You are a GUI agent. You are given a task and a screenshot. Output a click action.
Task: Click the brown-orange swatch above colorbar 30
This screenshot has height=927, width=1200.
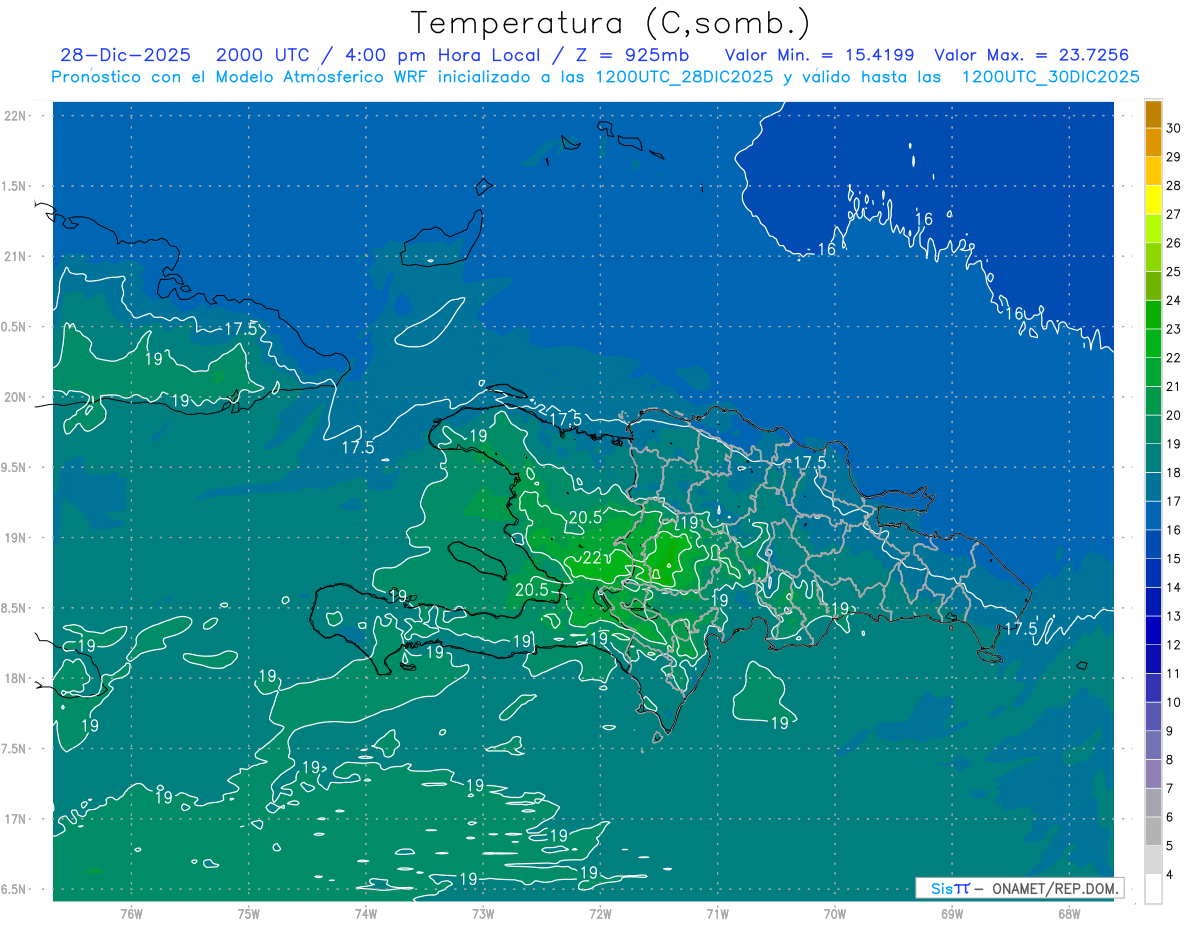(1153, 114)
